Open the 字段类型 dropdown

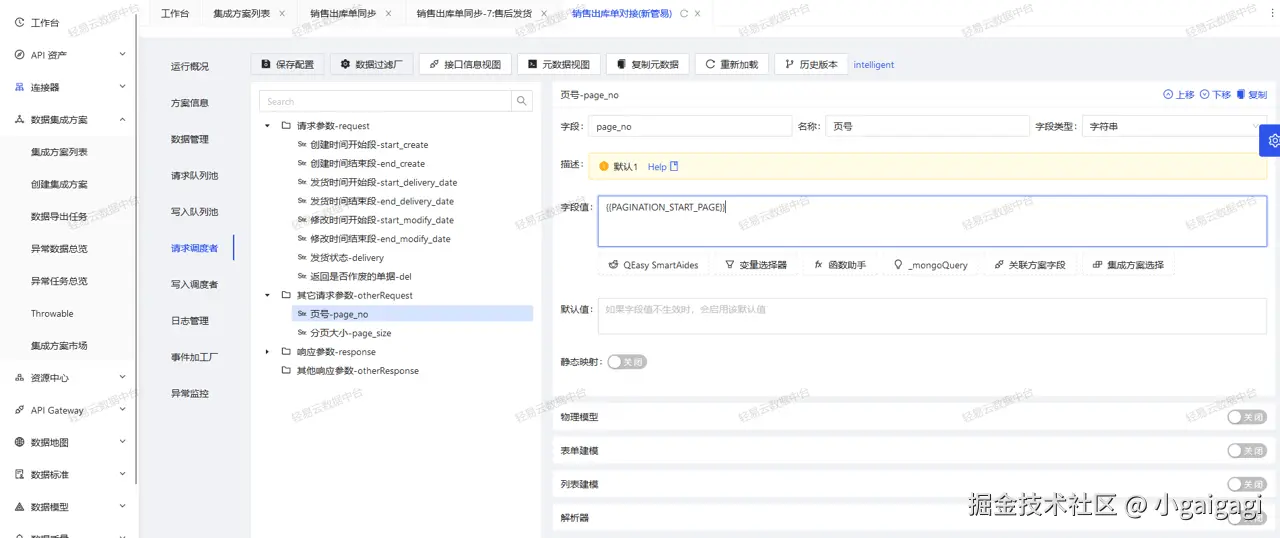tap(1174, 127)
